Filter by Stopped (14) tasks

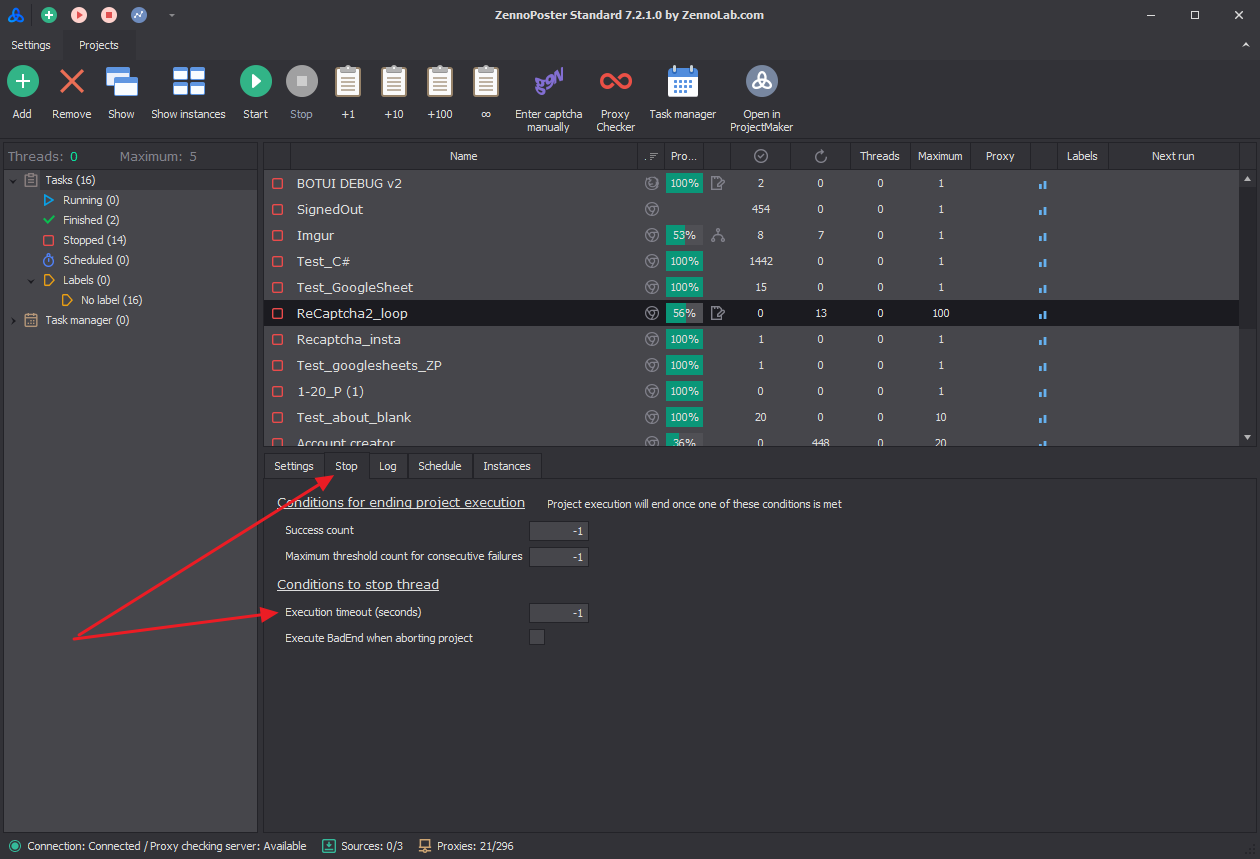point(94,240)
